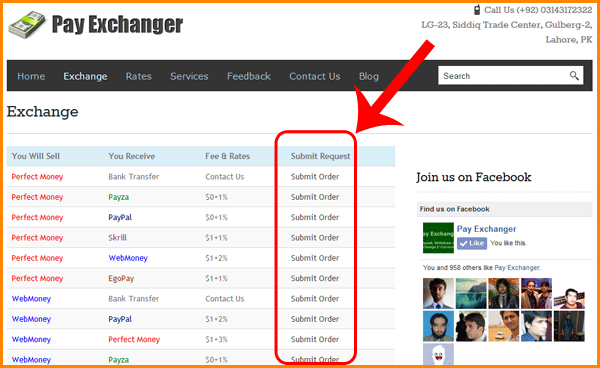Viewport: 600px width, 368px height.
Task: Click the $1+2% fee for Perfect Money to WebMoney
Action: [x=217, y=258]
